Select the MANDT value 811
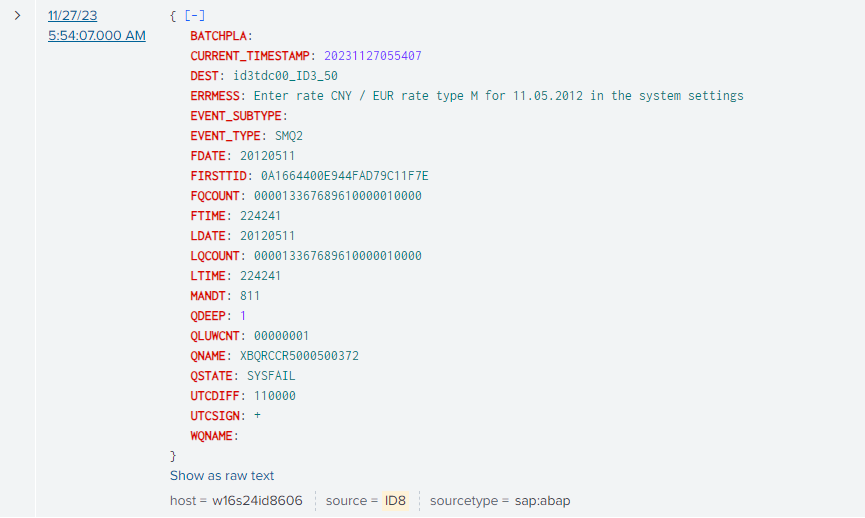Screen dimensions: 865x518 [x=250, y=296]
